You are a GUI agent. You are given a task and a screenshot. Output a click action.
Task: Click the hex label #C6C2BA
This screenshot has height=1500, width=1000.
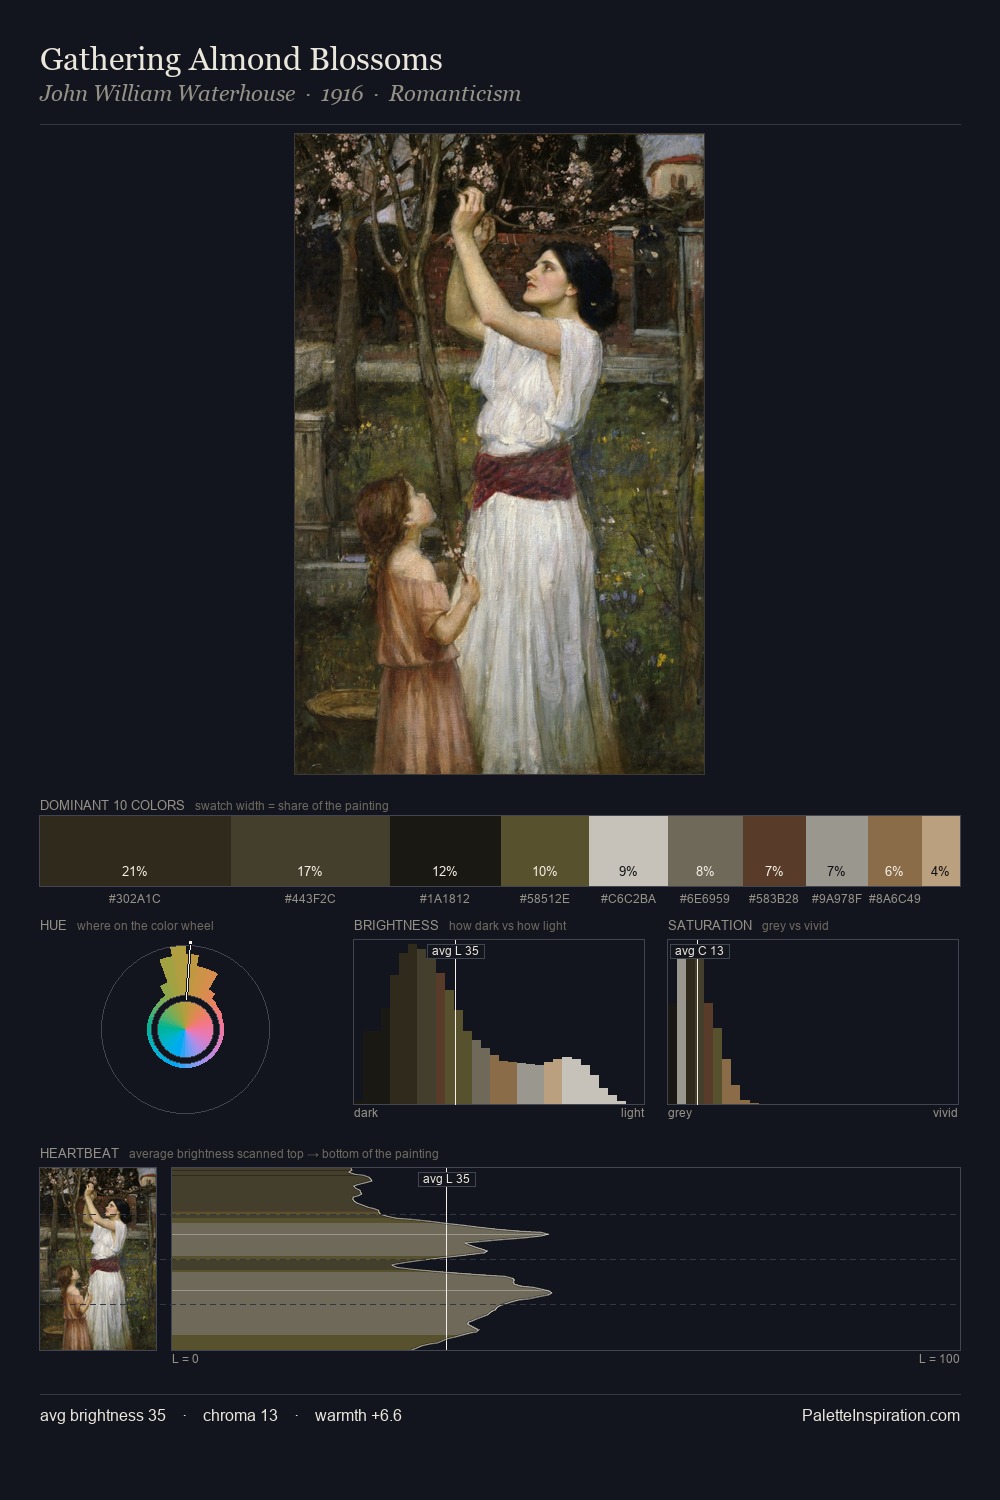(x=628, y=899)
